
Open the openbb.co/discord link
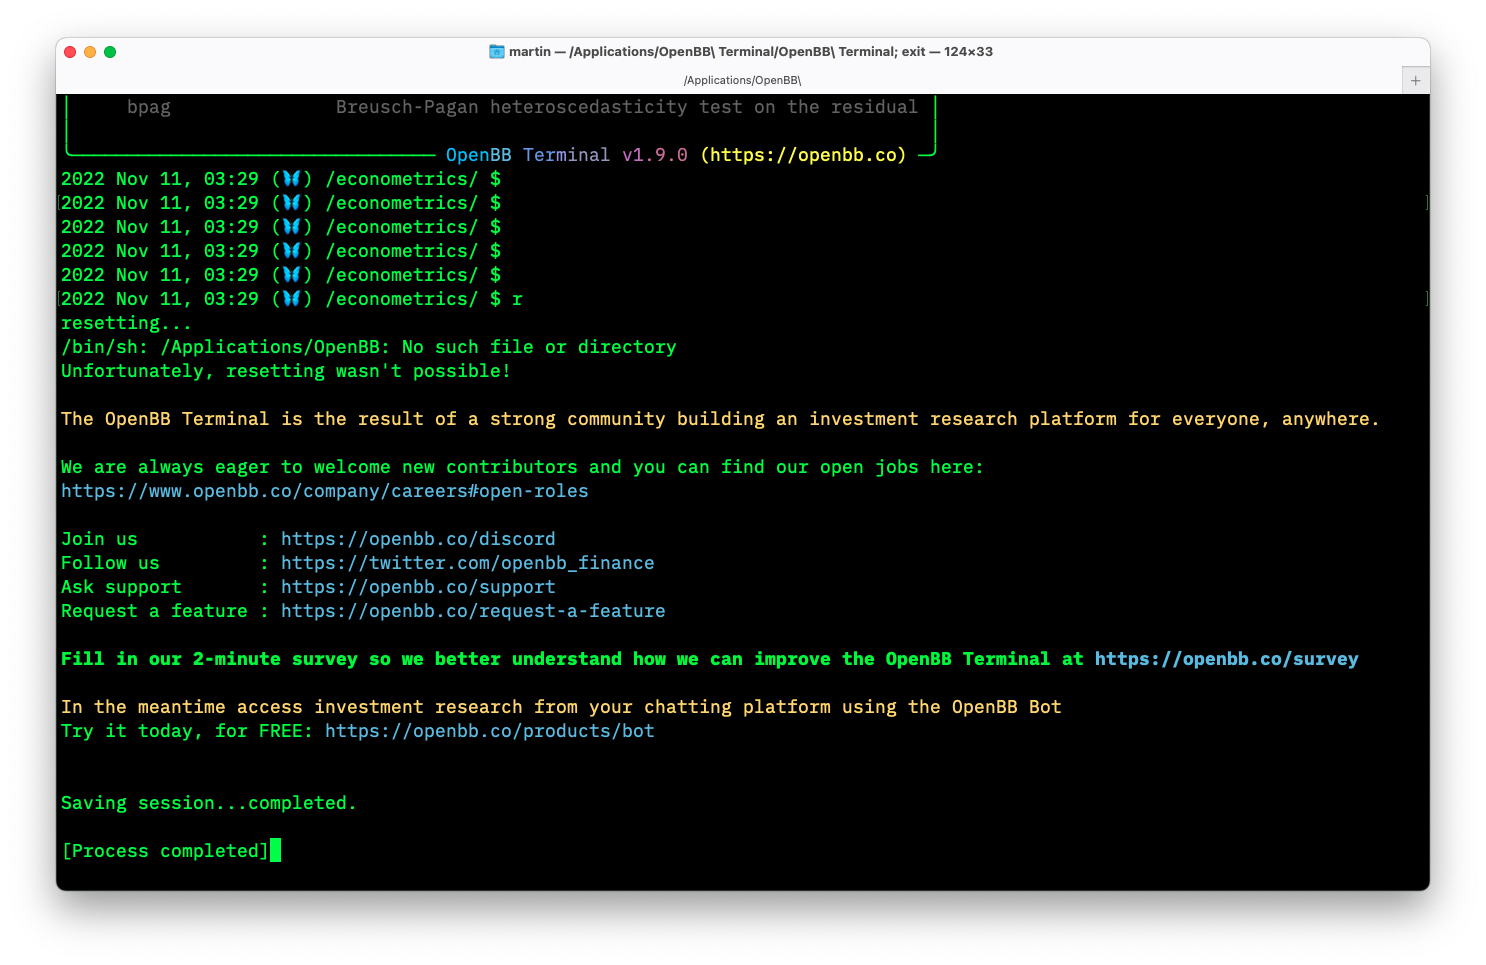click(418, 539)
